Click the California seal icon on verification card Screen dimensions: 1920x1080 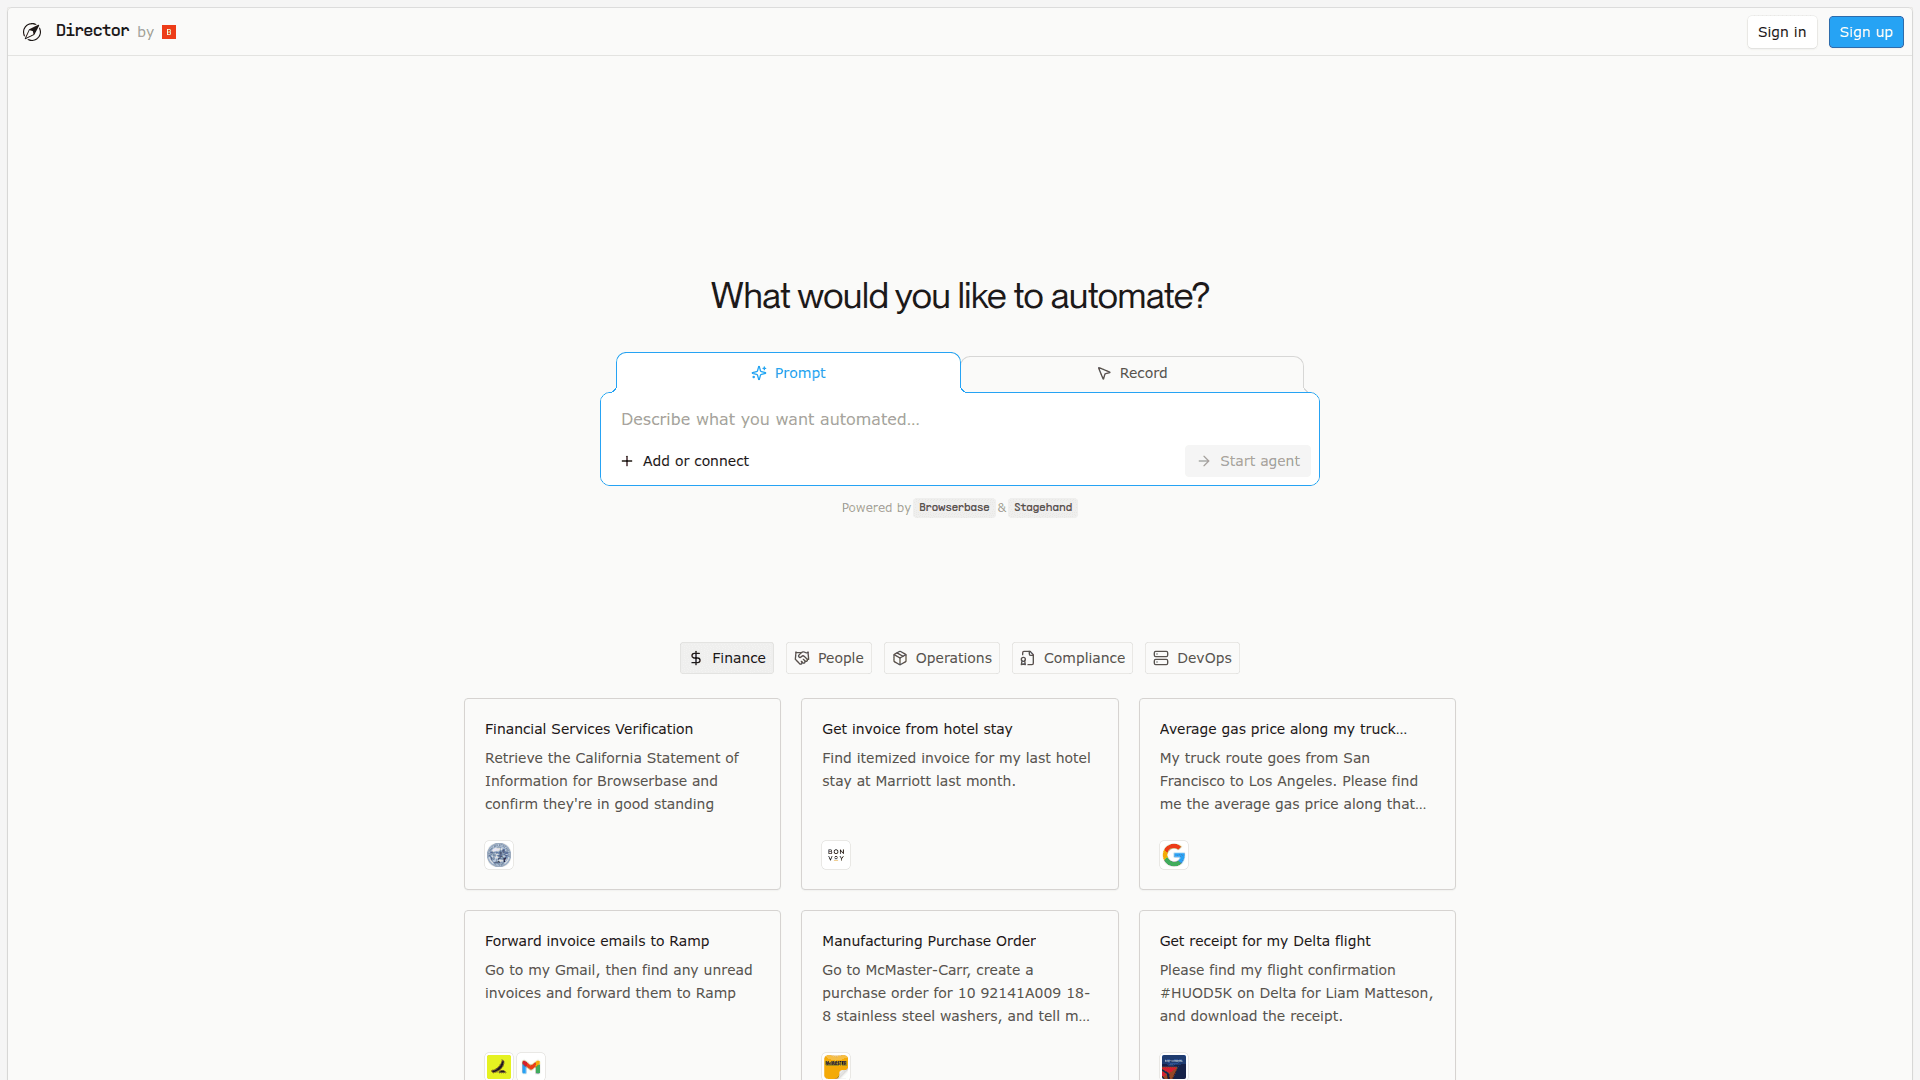[x=499, y=855]
